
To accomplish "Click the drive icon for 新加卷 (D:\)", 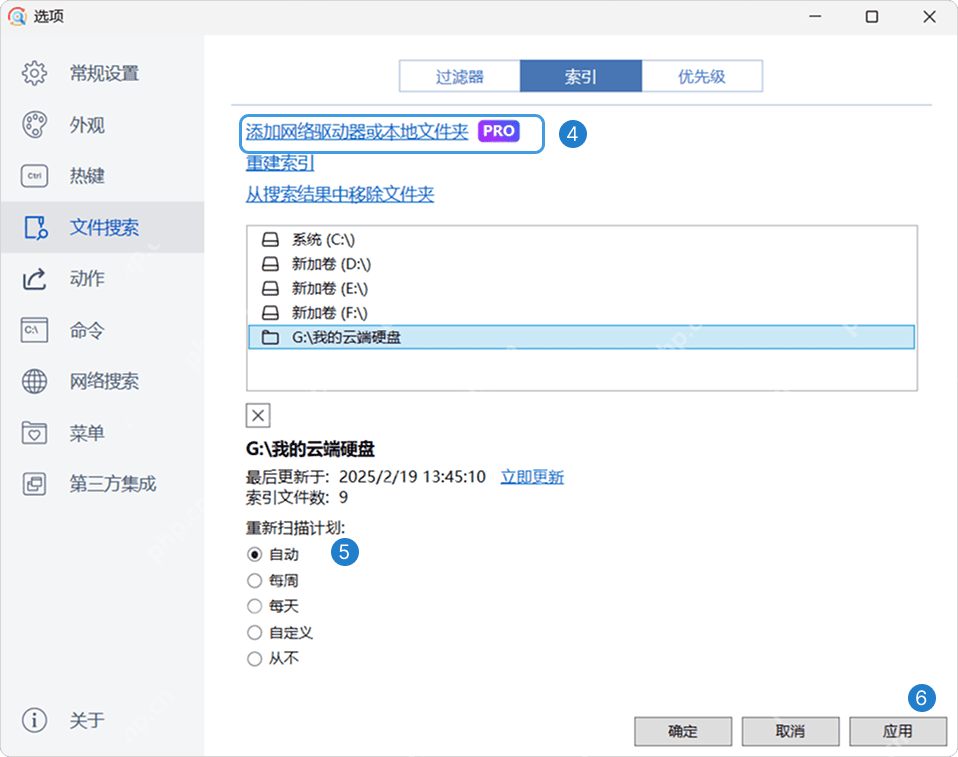I will 270,264.
